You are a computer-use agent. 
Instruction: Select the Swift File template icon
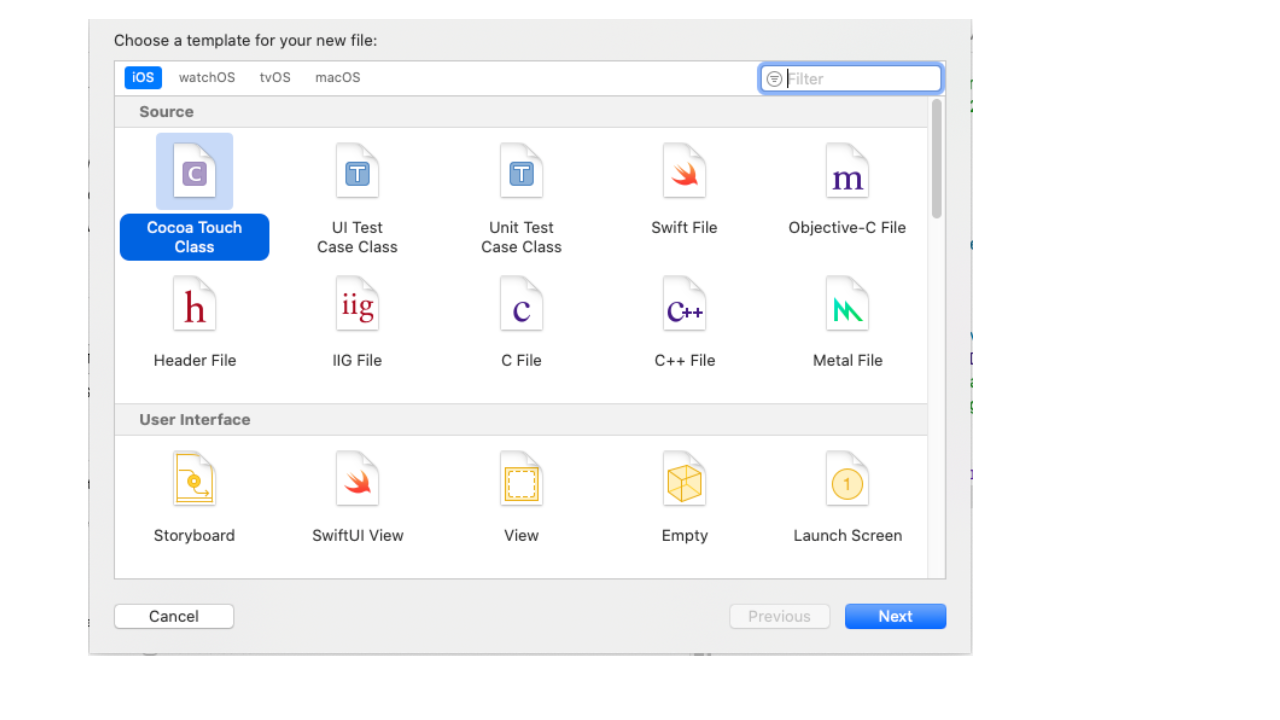coord(684,172)
